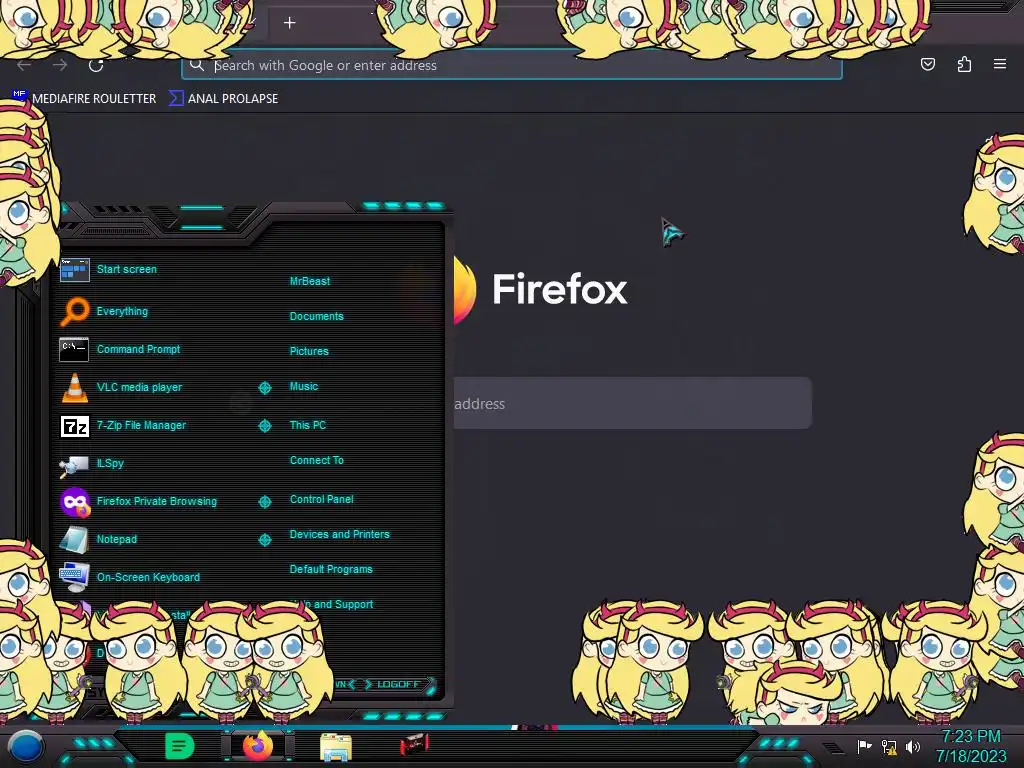
Task: Open Control Panel from start menu
Action: click(321, 500)
